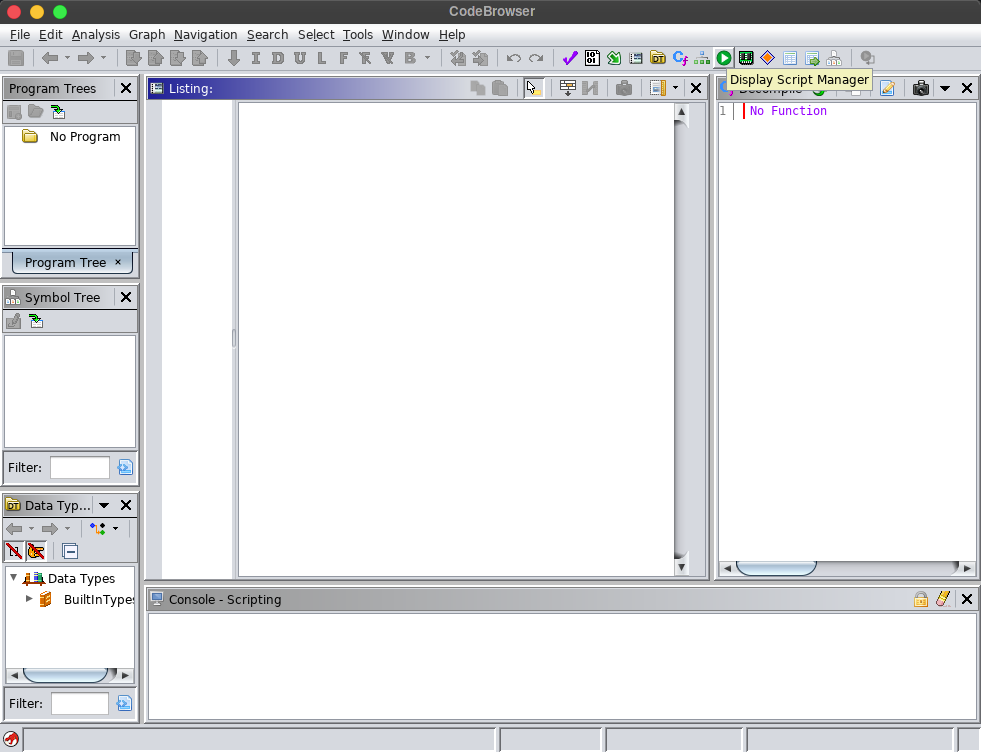Open the Data Types filter options dropdown arrow
This screenshot has height=752, width=981.
pos(115,529)
